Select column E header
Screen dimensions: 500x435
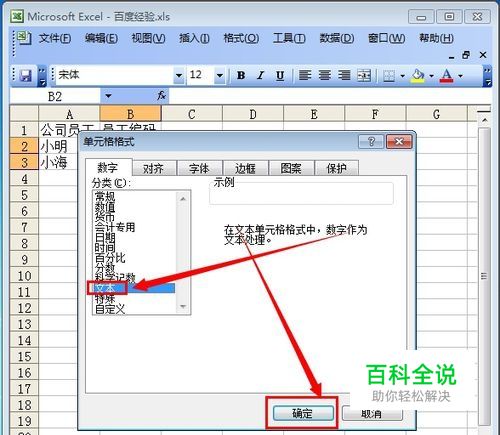[314, 114]
